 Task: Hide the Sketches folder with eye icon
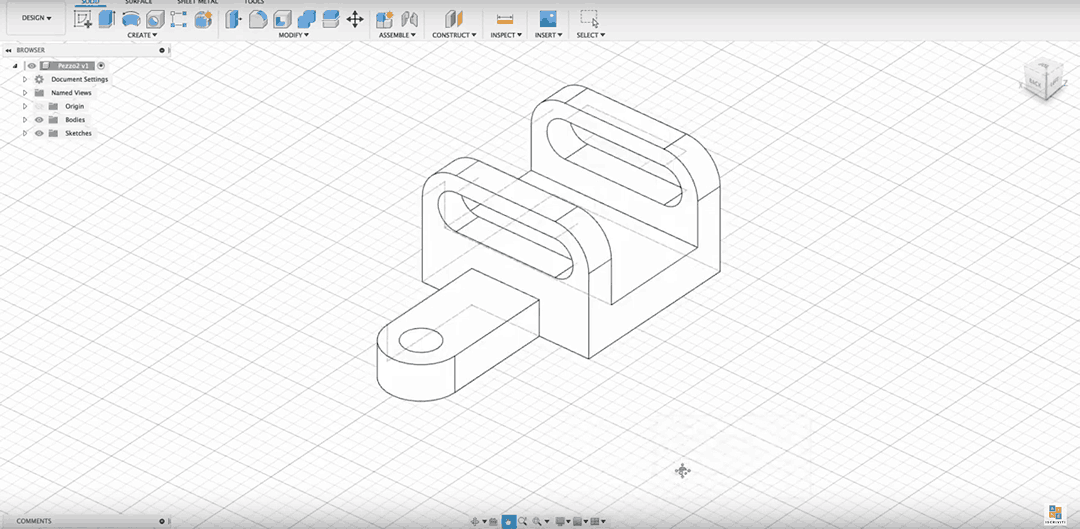pos(39,133)
